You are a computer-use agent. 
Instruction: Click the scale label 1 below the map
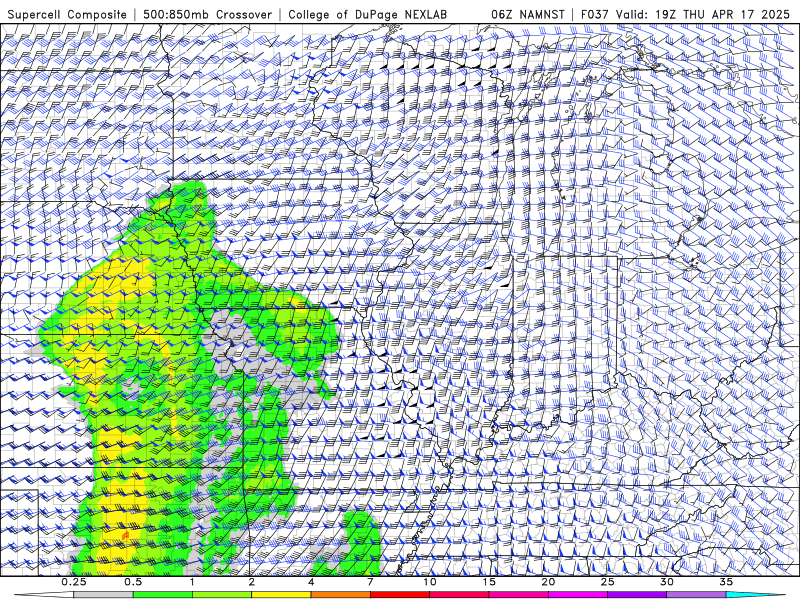pos(192,582)
